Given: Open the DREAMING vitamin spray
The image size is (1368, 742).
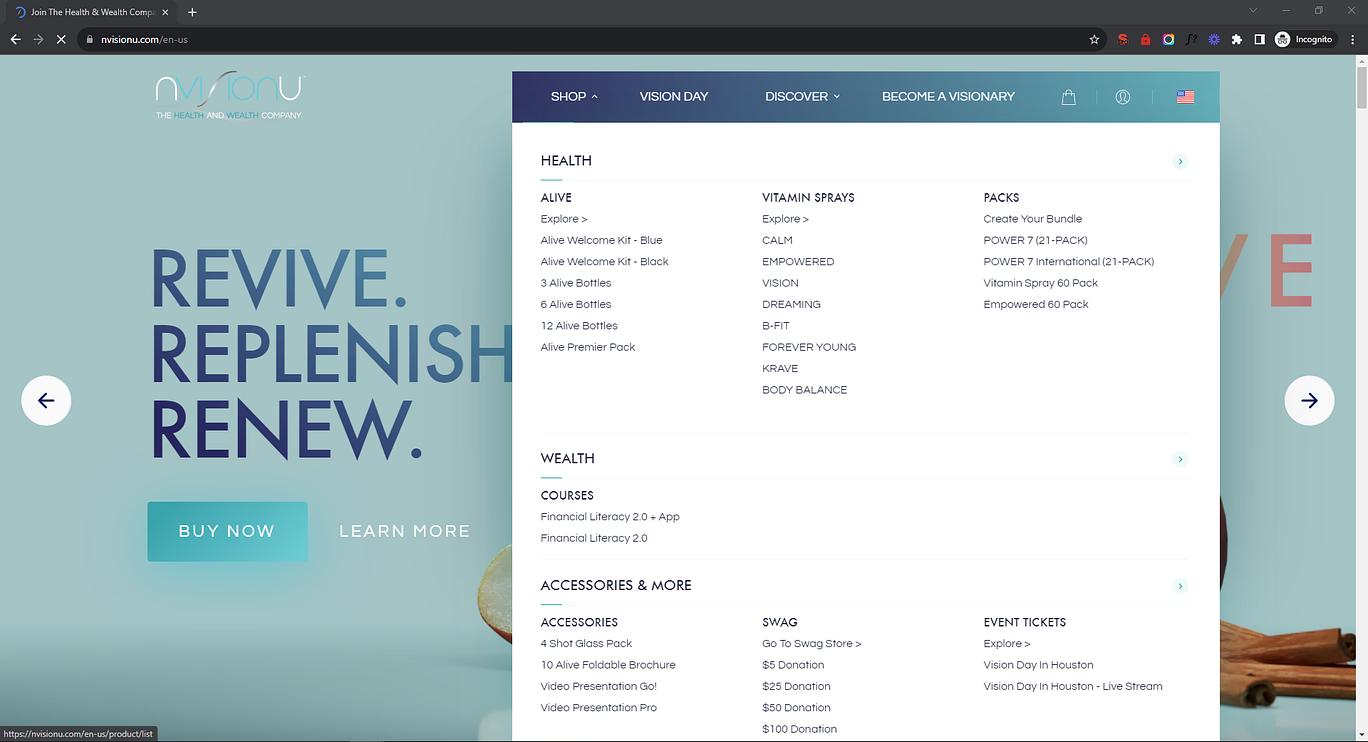Looking at the screenshot, I should click(791, 305).
